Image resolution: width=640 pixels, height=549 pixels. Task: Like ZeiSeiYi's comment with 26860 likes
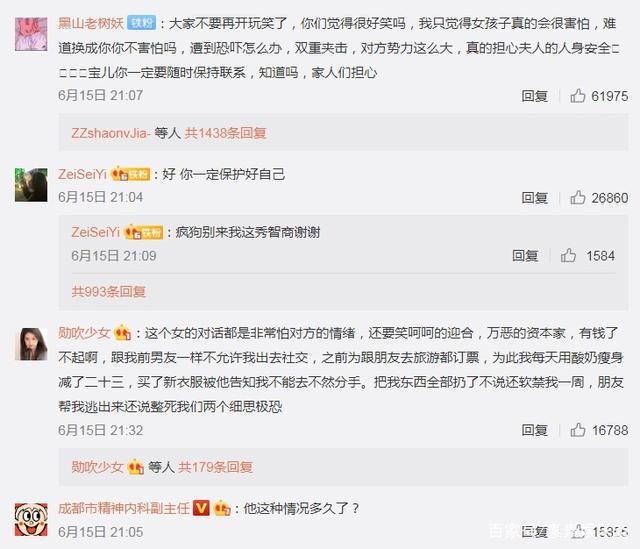click(x=578, y=198)
